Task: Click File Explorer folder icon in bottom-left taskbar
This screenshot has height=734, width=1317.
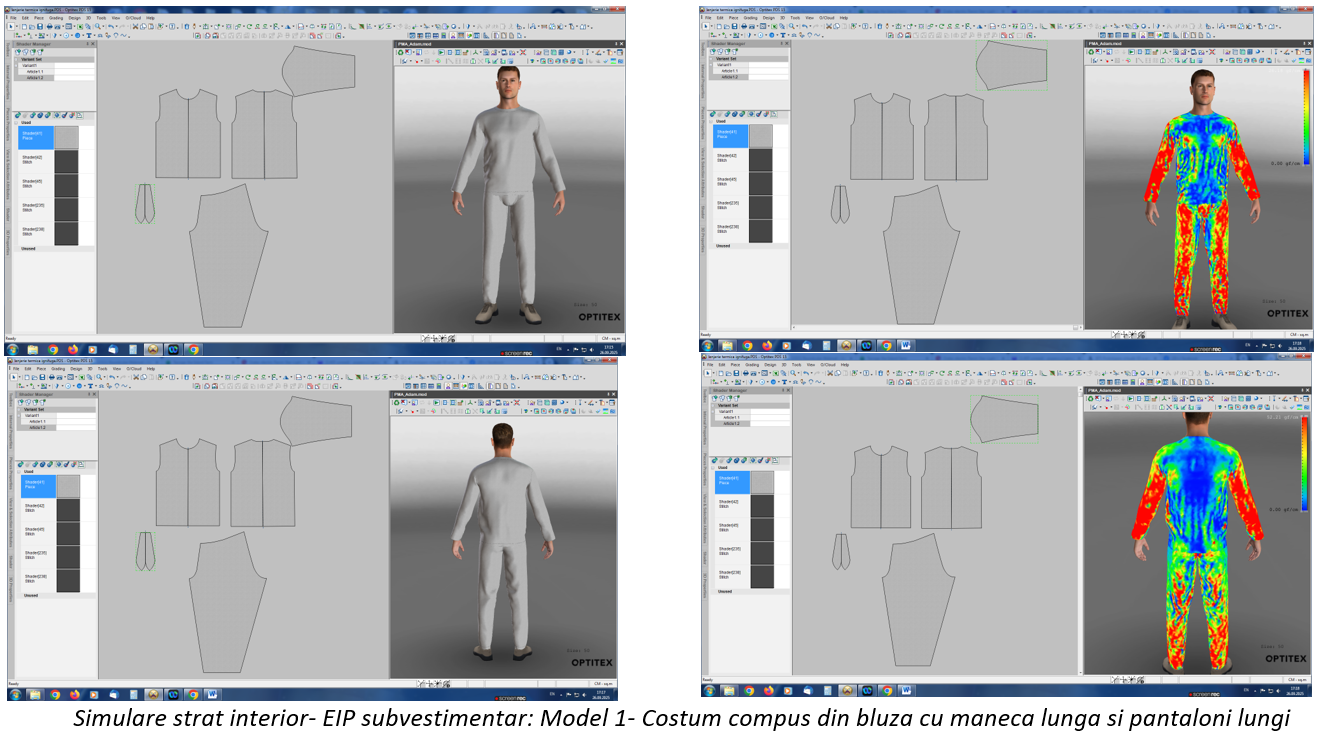Action: tap(33, 693)
